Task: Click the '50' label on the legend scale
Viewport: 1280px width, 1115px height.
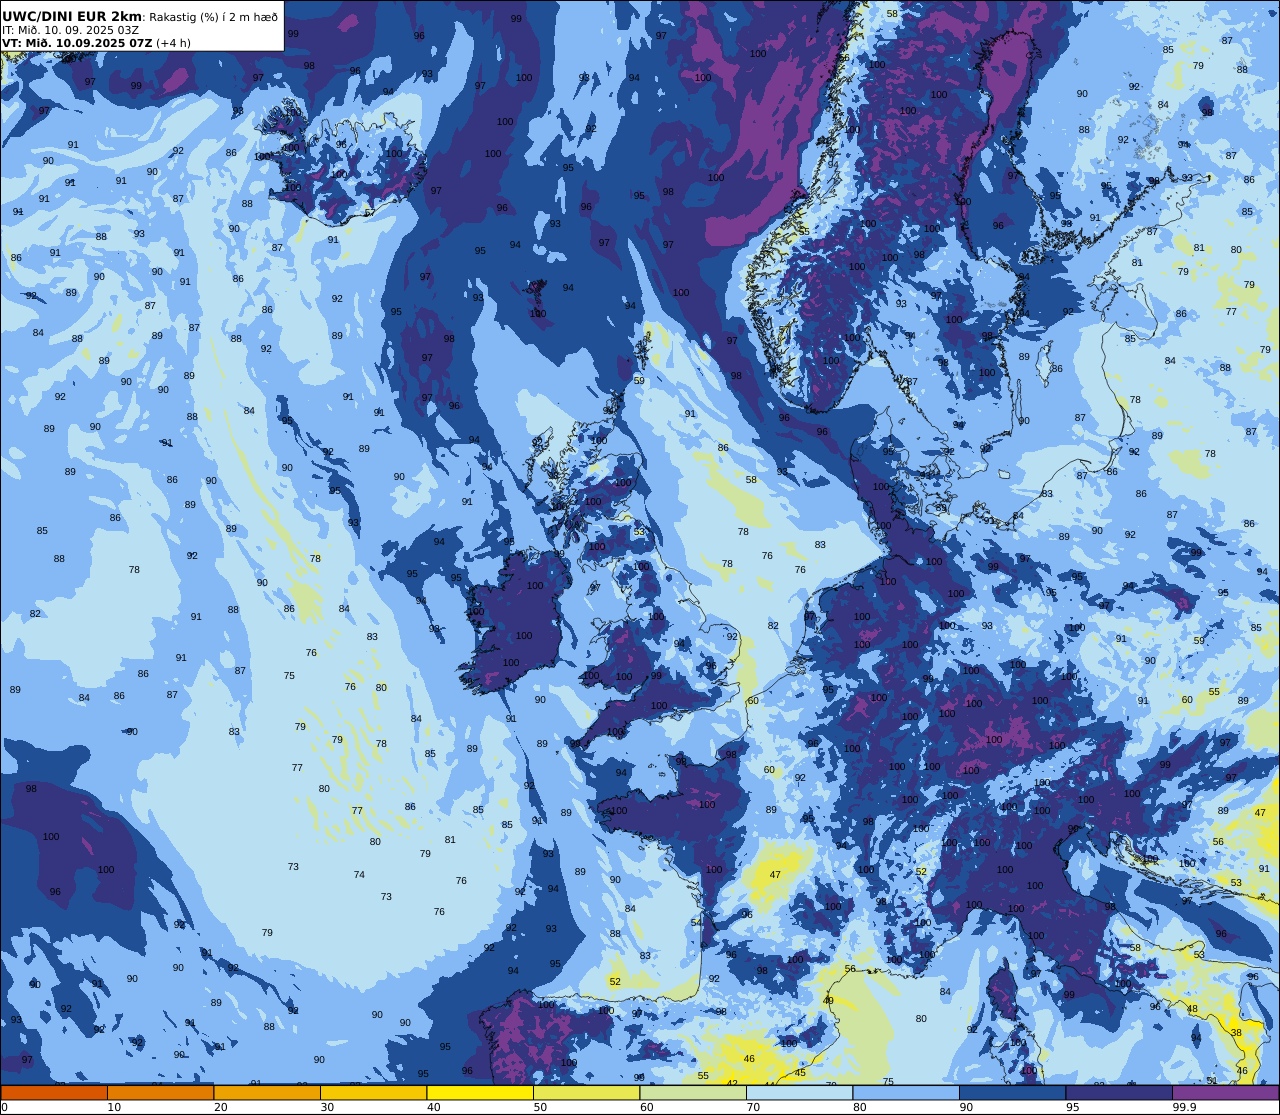Action: (540, 1107)
